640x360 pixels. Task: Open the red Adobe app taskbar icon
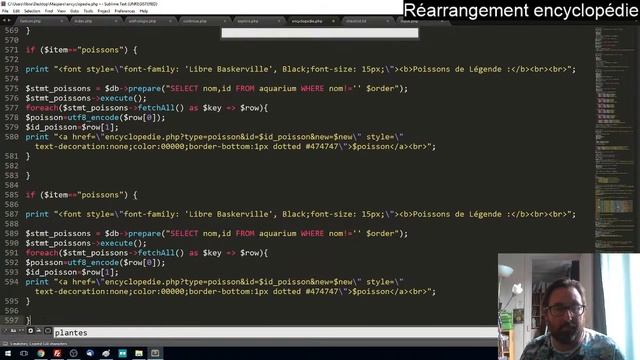(57, 353)
